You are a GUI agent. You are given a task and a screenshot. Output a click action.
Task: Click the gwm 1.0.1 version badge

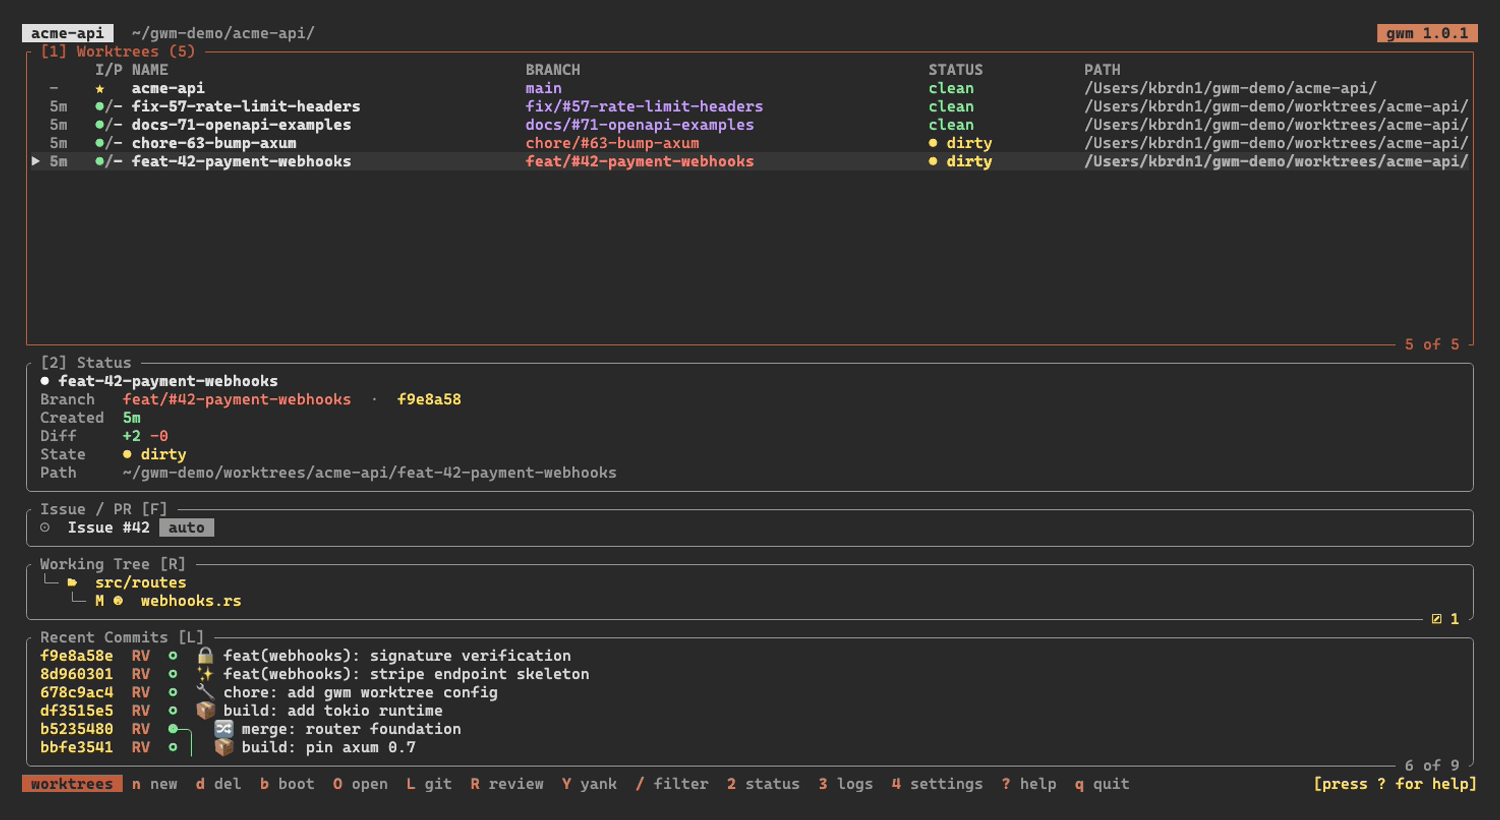[1427, 33]
